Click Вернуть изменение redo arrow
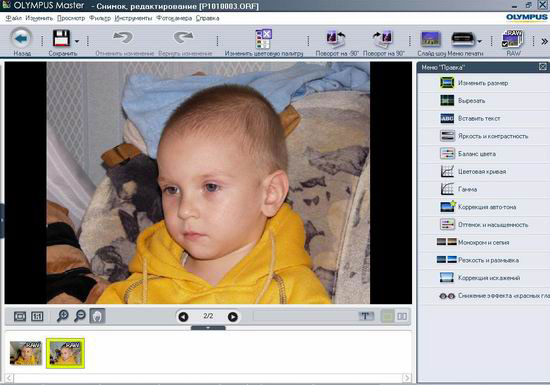Image resolution: width=550 pixels, height=385 pixels. 183,37
